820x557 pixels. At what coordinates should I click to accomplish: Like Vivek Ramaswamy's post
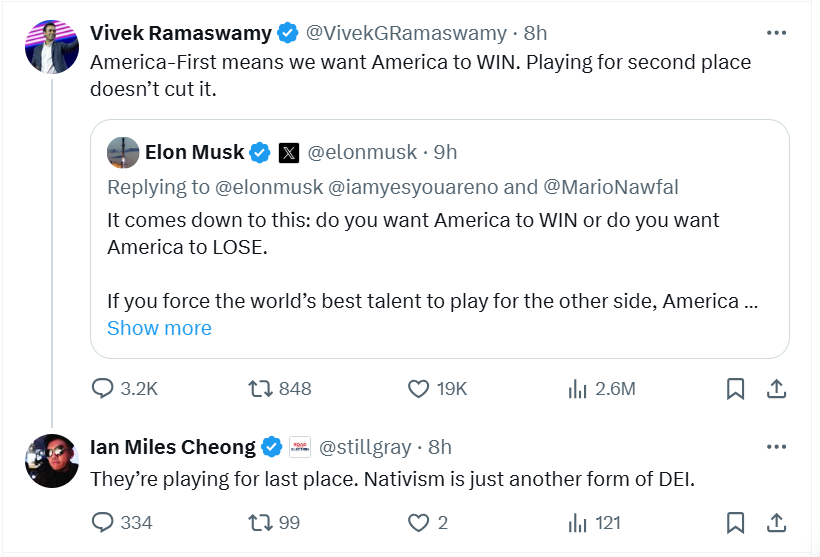418,388
